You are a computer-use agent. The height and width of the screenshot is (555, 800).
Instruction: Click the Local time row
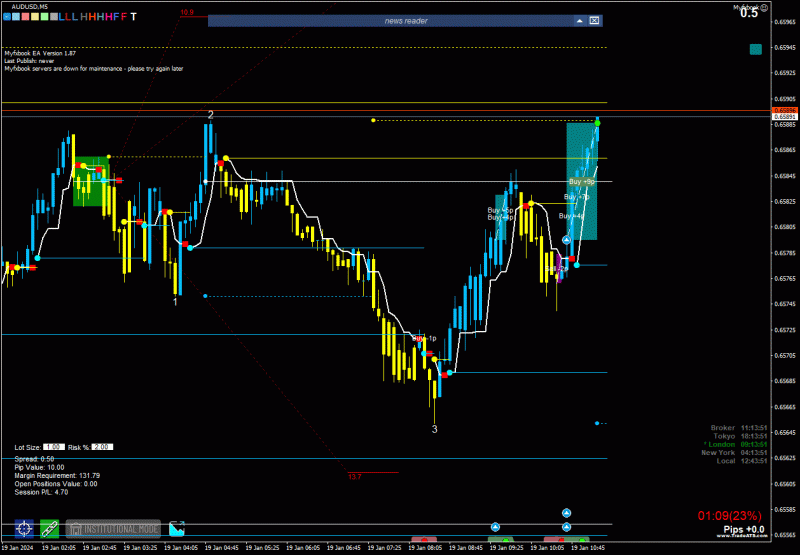(x=742, y=461)
